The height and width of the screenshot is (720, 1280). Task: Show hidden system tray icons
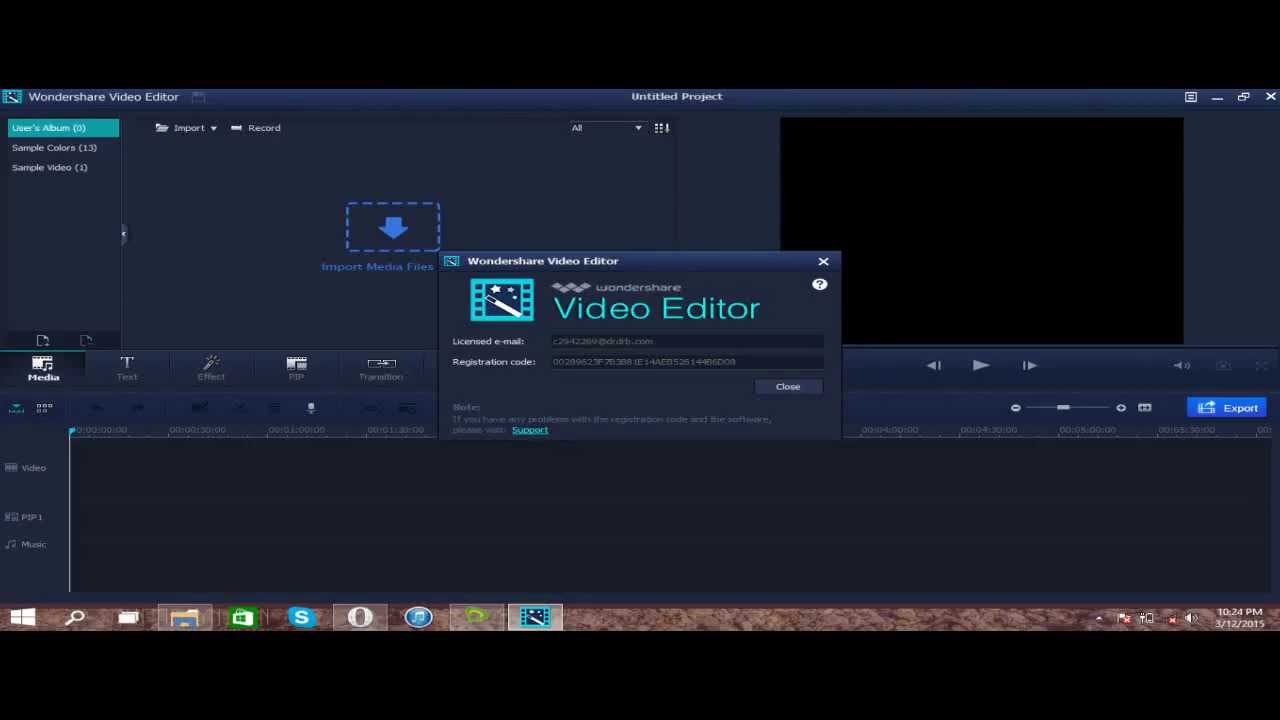click(1099, 619)
